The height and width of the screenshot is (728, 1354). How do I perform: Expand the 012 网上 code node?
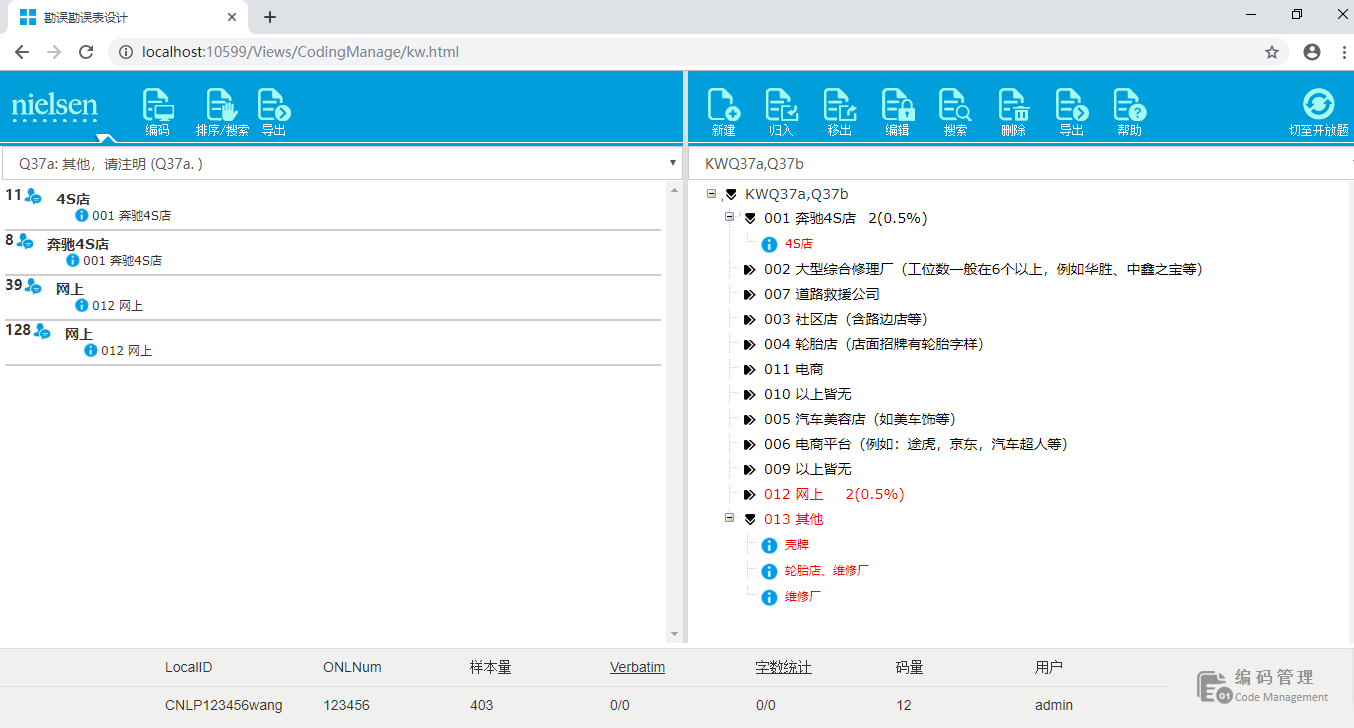[749, 495]
